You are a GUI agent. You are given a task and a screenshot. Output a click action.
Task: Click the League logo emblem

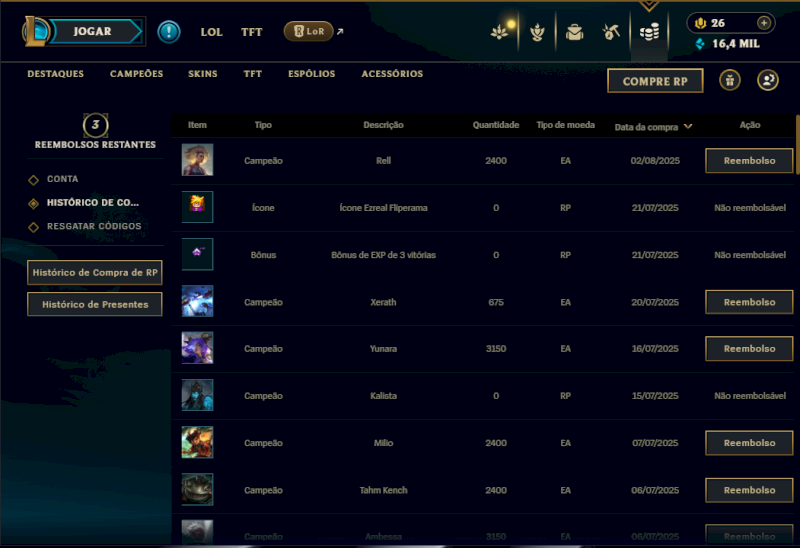coord(35,31)
